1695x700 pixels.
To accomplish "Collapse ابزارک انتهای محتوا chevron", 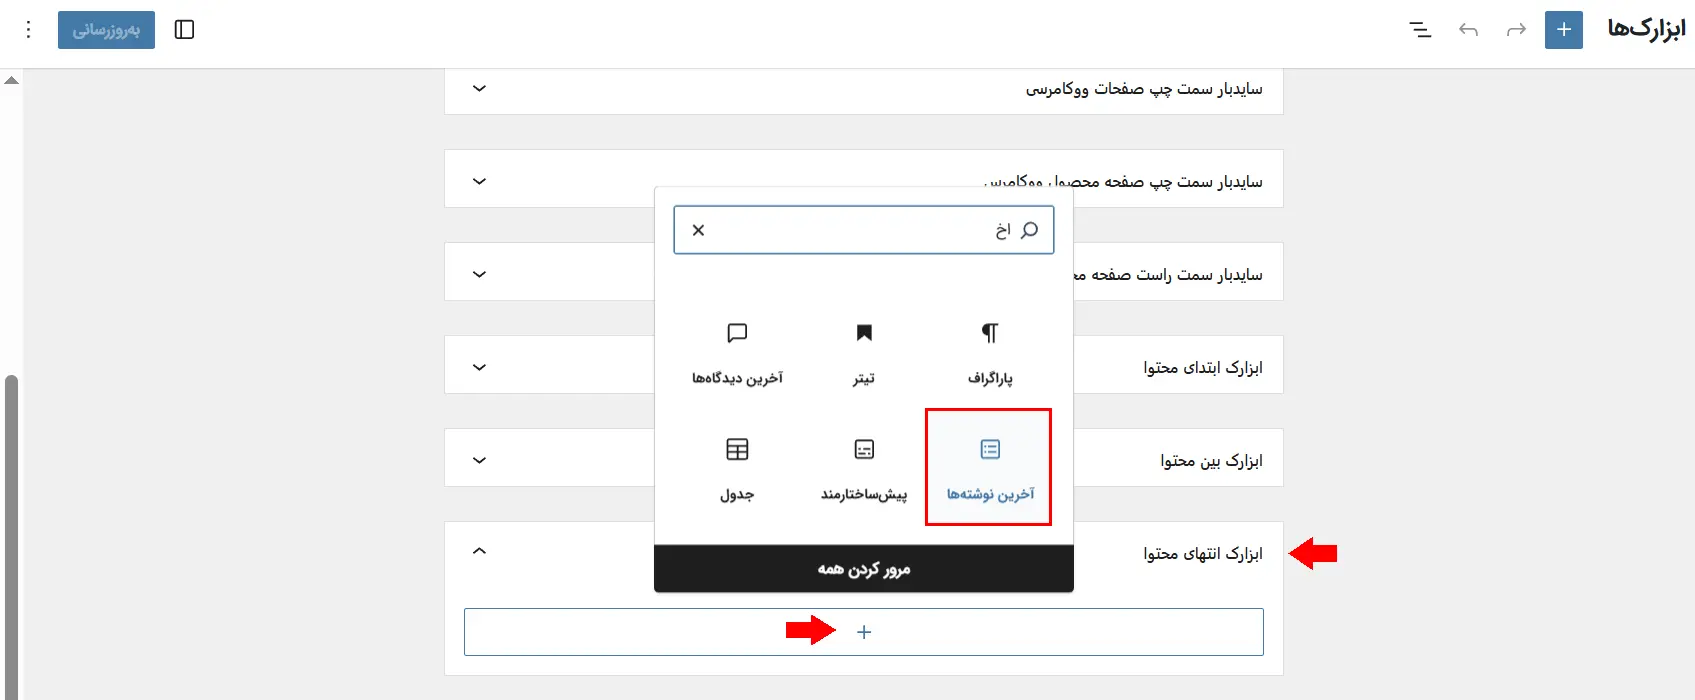I will point(479,551).
